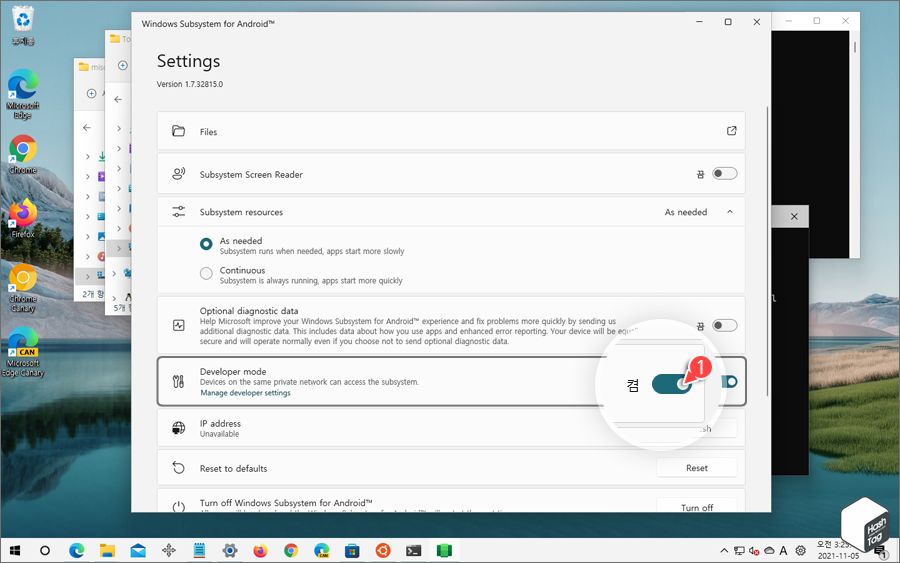Expand Music in the misc Explorer window
900x563 pixels.
pyautogui.click(x=87, y=257)
